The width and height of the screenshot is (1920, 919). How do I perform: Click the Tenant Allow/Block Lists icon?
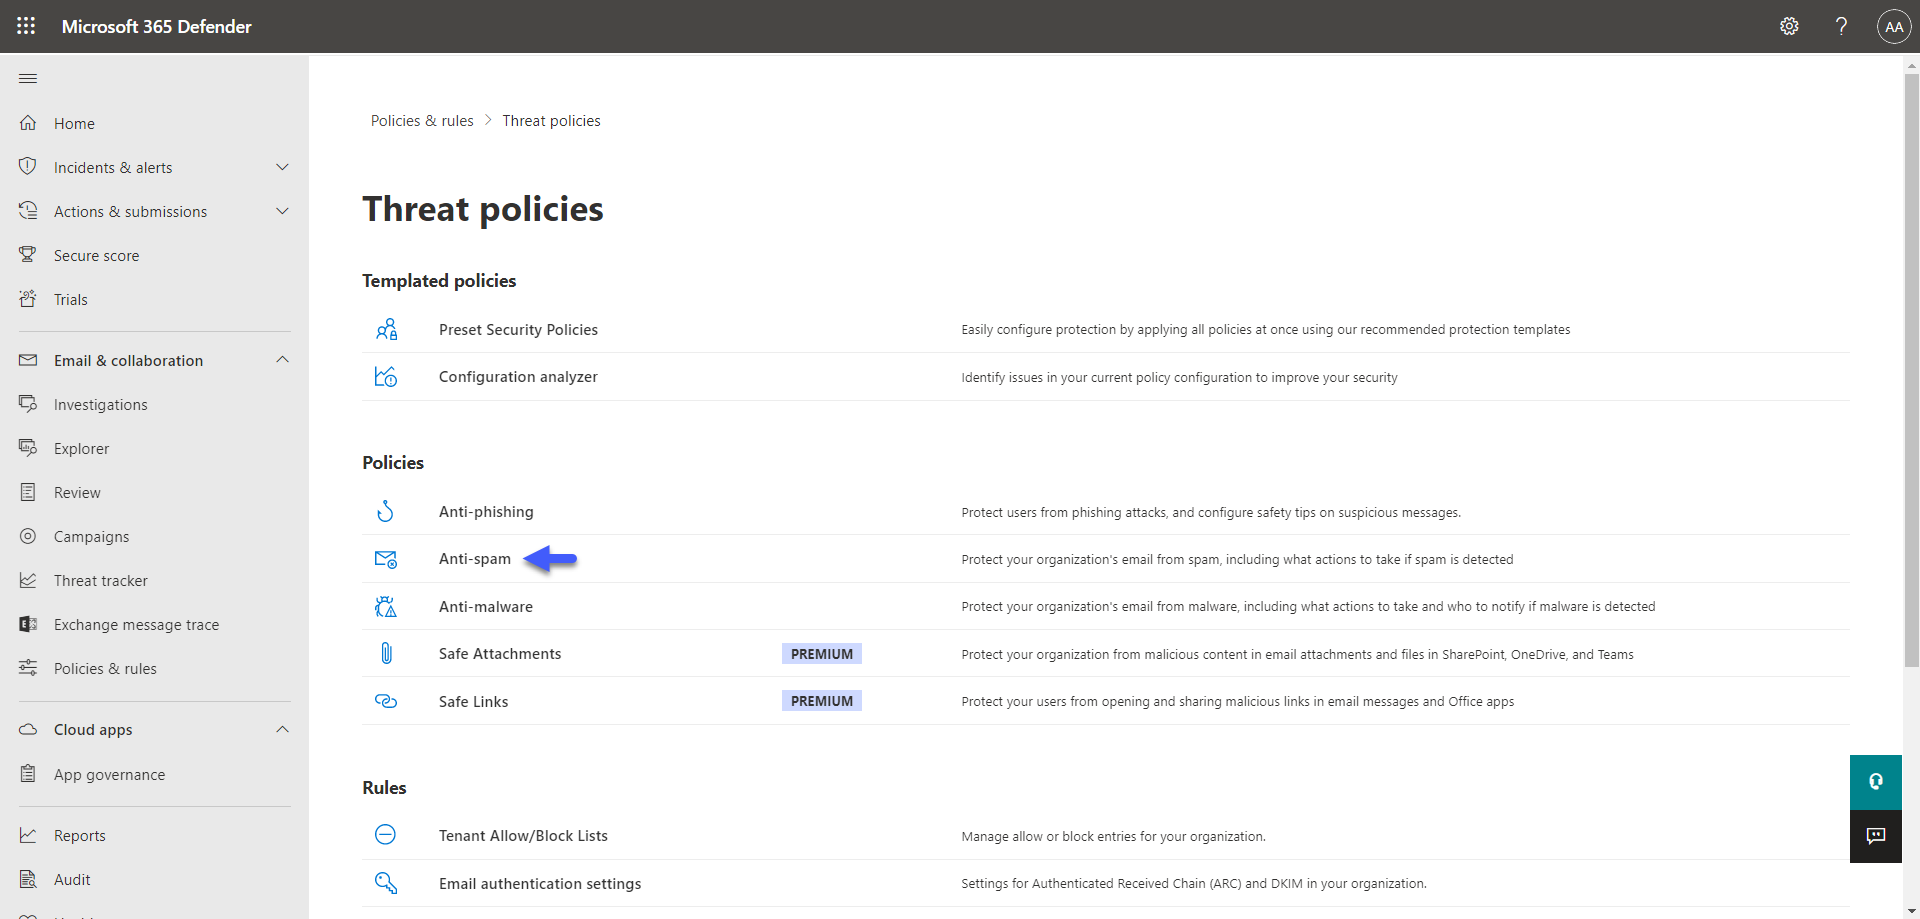coord(385,835)
